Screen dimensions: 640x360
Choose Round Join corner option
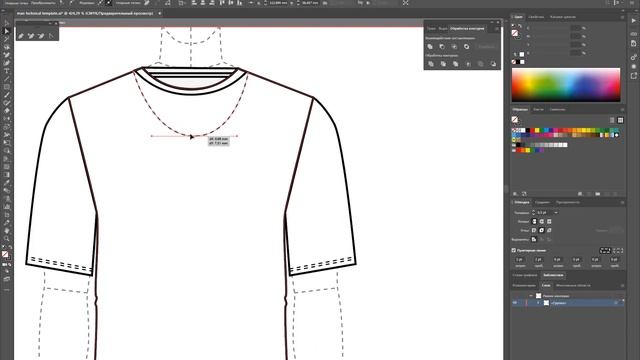542,230
